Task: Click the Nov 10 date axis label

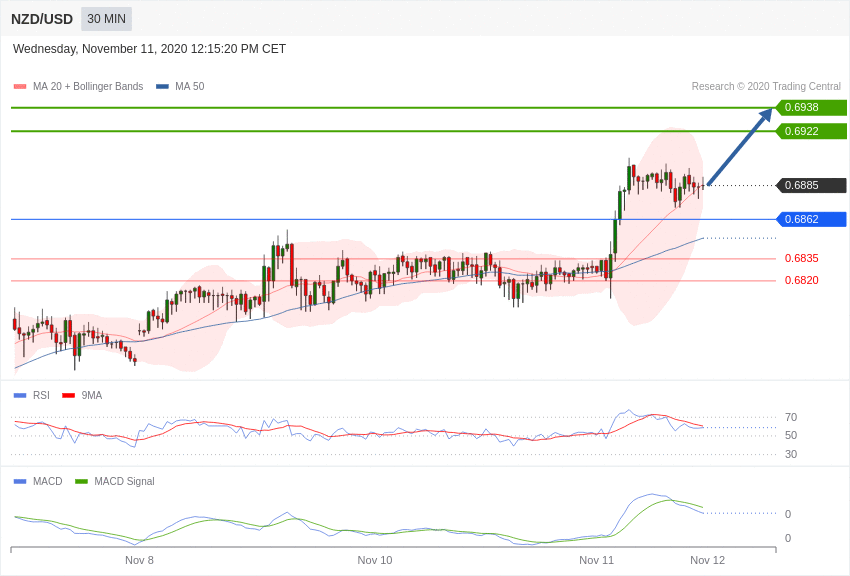Action: pyautogui.click(x=375, y=560)
